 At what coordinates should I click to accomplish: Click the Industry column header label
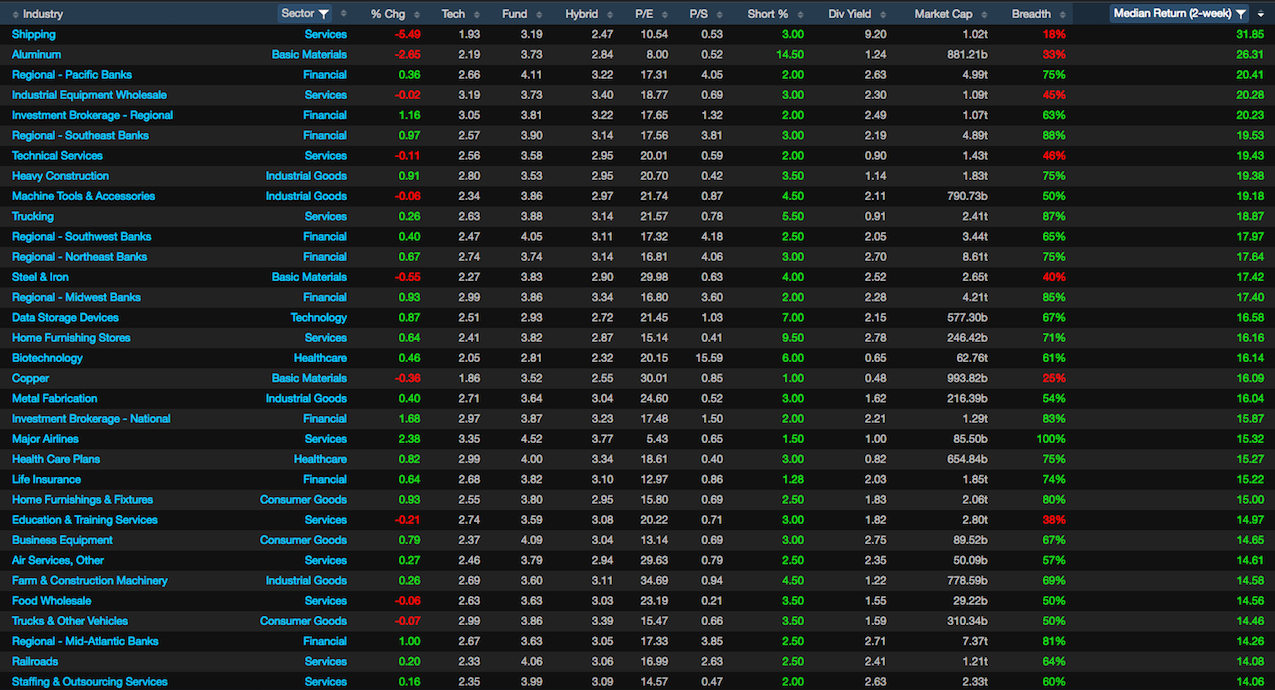point(43,14)
